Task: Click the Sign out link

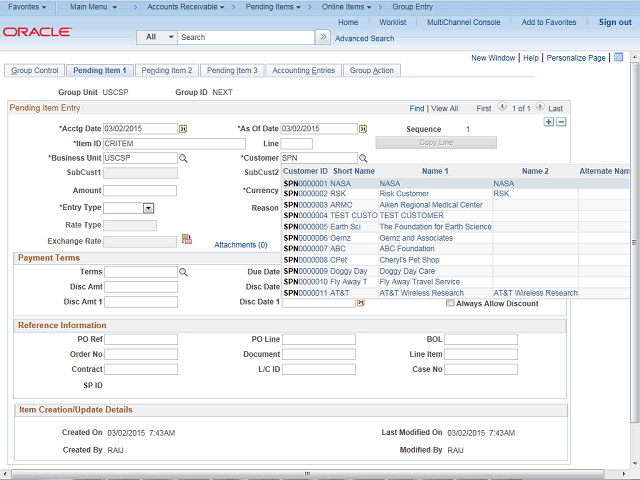Action: (x=615, y=22)
